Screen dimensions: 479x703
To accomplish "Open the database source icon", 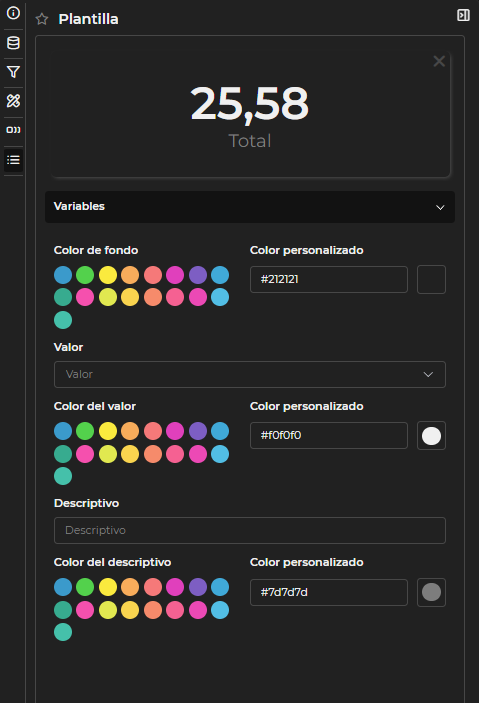I will click(13, 43).
